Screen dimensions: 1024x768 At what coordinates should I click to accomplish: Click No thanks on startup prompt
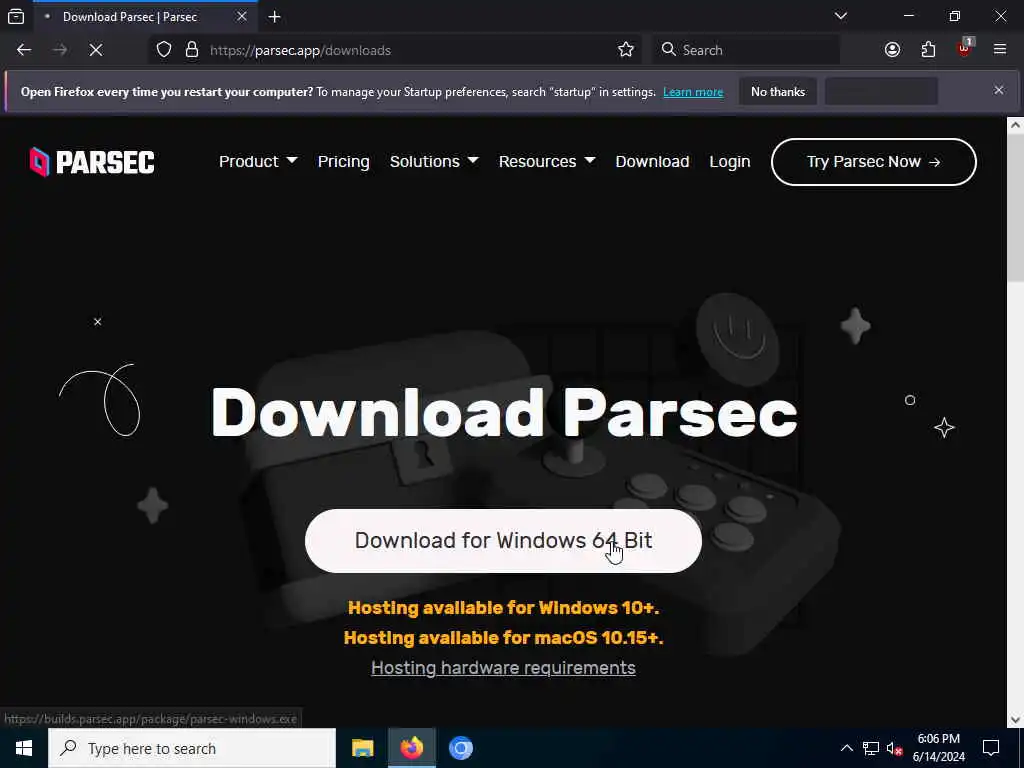point(778,91)
